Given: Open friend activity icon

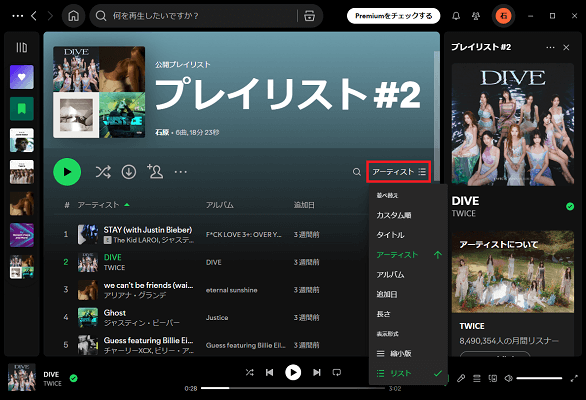Looking at the screenshot, I should point(476,16).
